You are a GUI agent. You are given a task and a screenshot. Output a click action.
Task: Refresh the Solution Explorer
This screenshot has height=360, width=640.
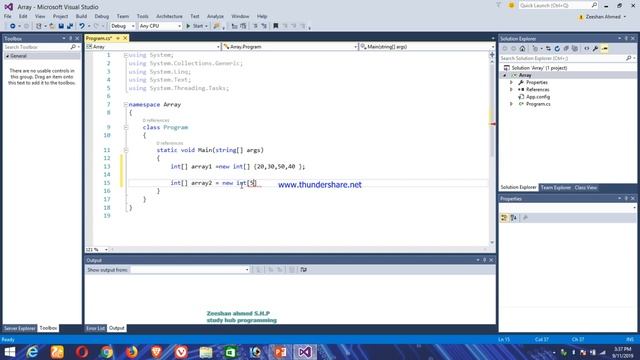coord(557,49)
